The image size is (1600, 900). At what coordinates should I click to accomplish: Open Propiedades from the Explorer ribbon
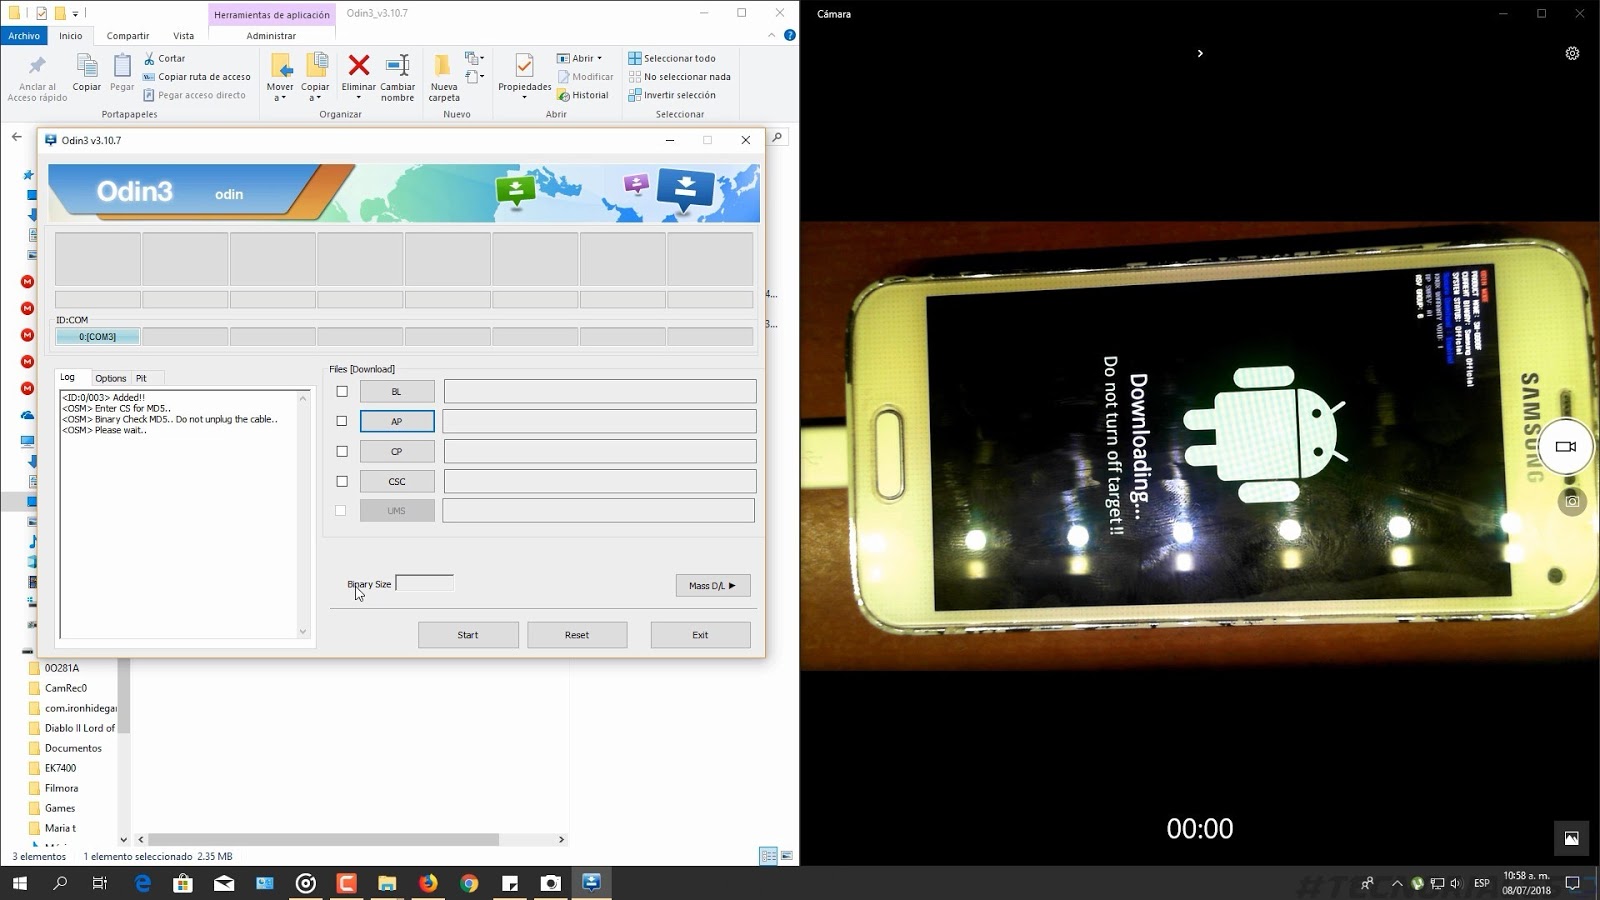coord(524,74)
